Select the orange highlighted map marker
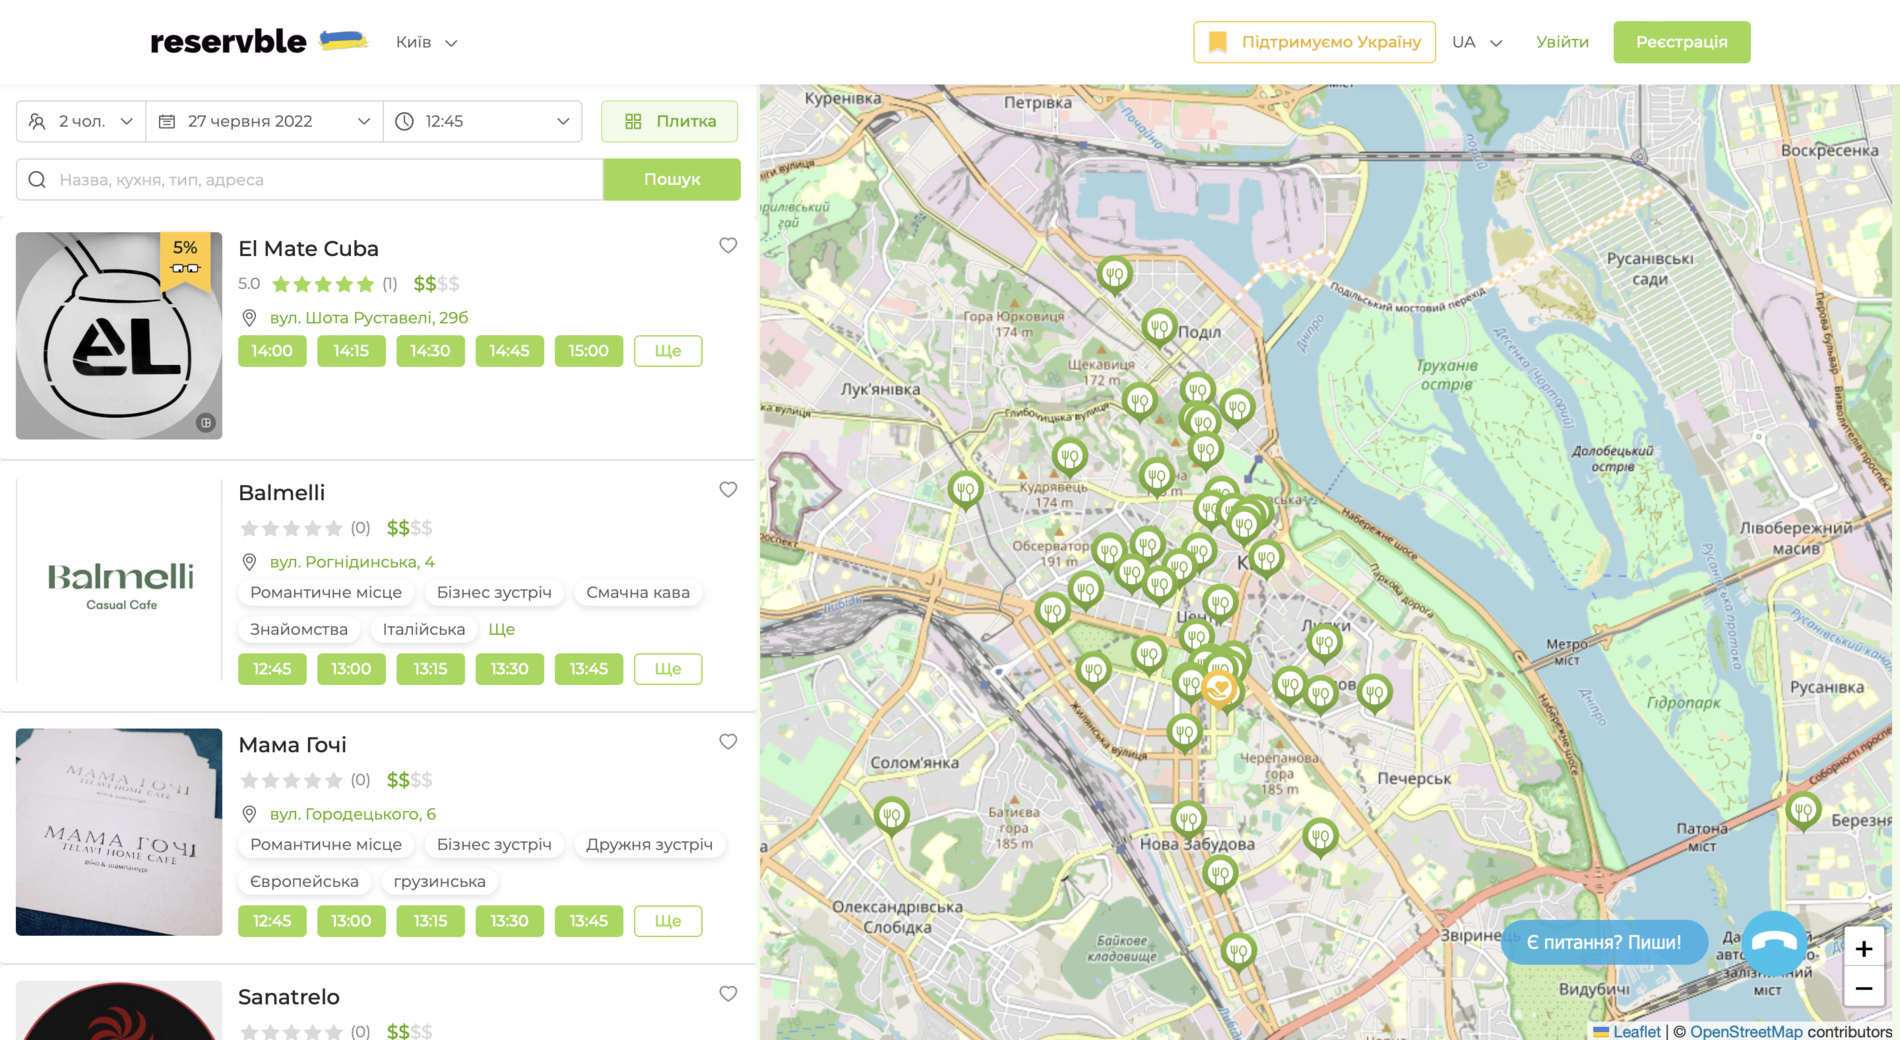This screenshot has height=1040, width=1900. [1219, 689]
